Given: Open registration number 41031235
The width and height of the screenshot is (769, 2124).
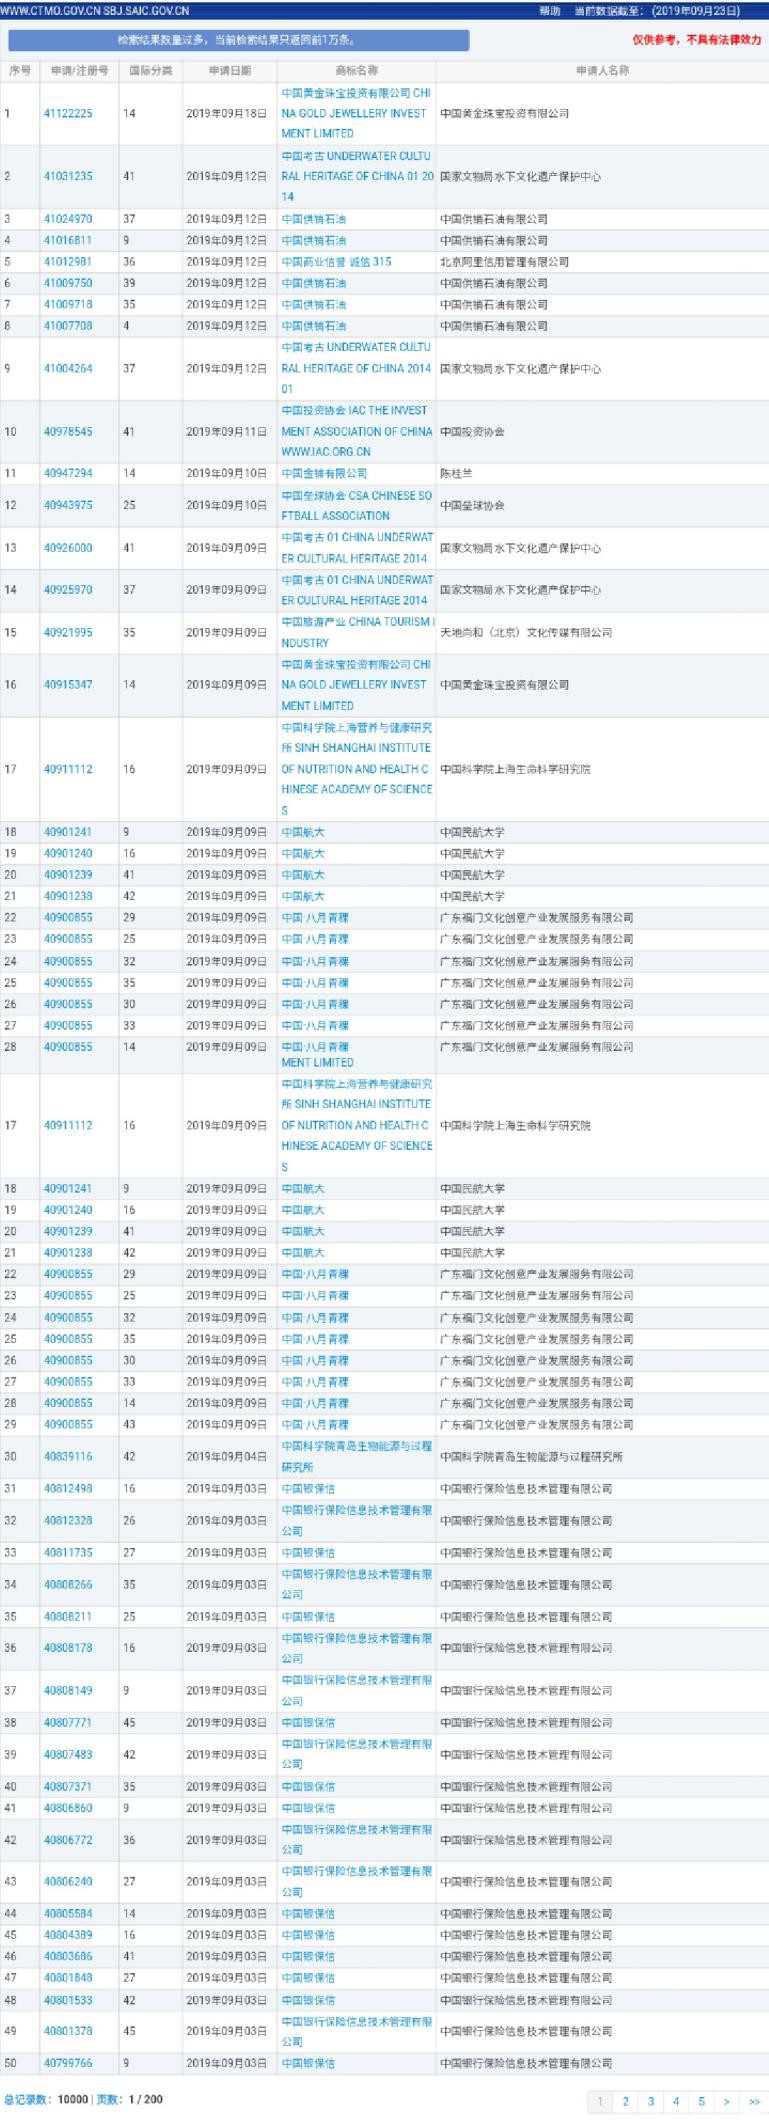Looking at the screenshot, I should [68, 176].
